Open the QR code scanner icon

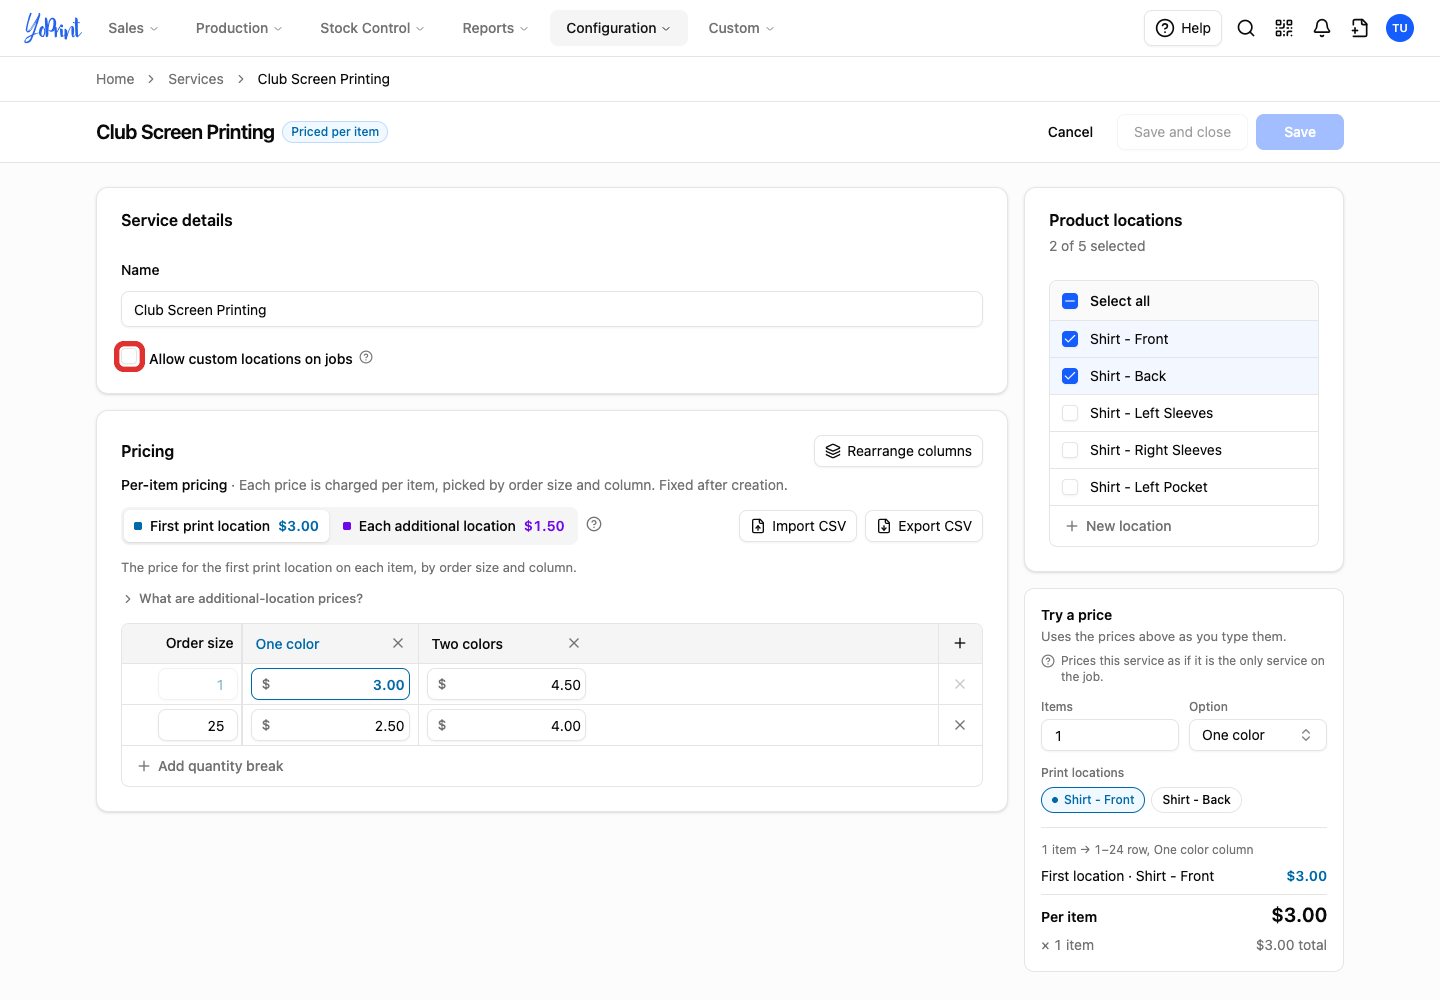1284,28
